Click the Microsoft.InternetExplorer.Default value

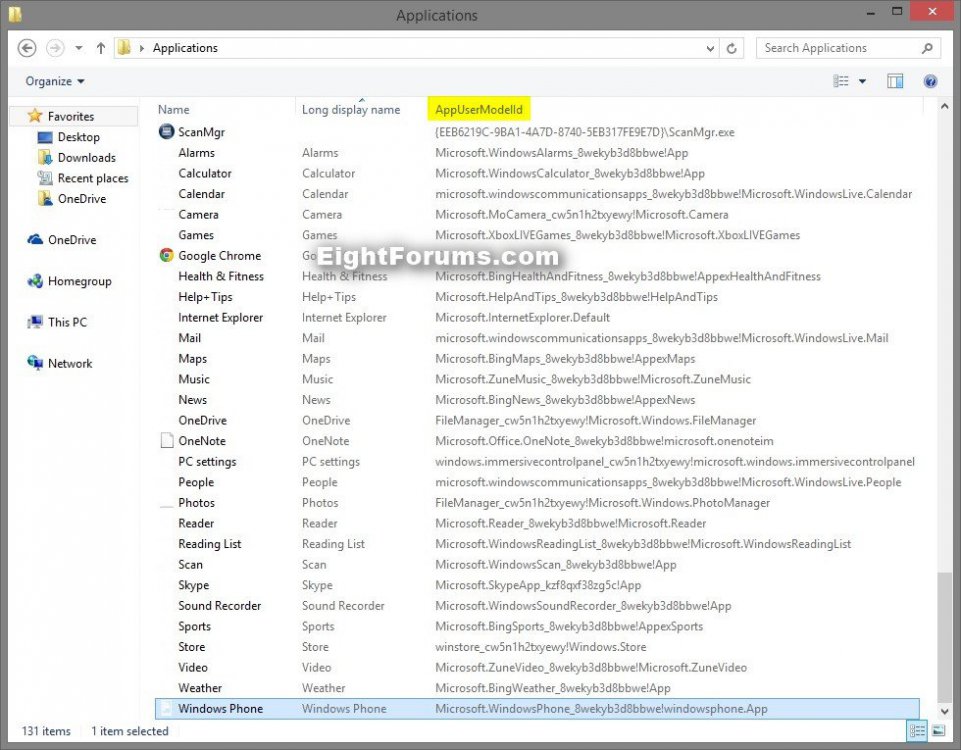click(522, 317)
